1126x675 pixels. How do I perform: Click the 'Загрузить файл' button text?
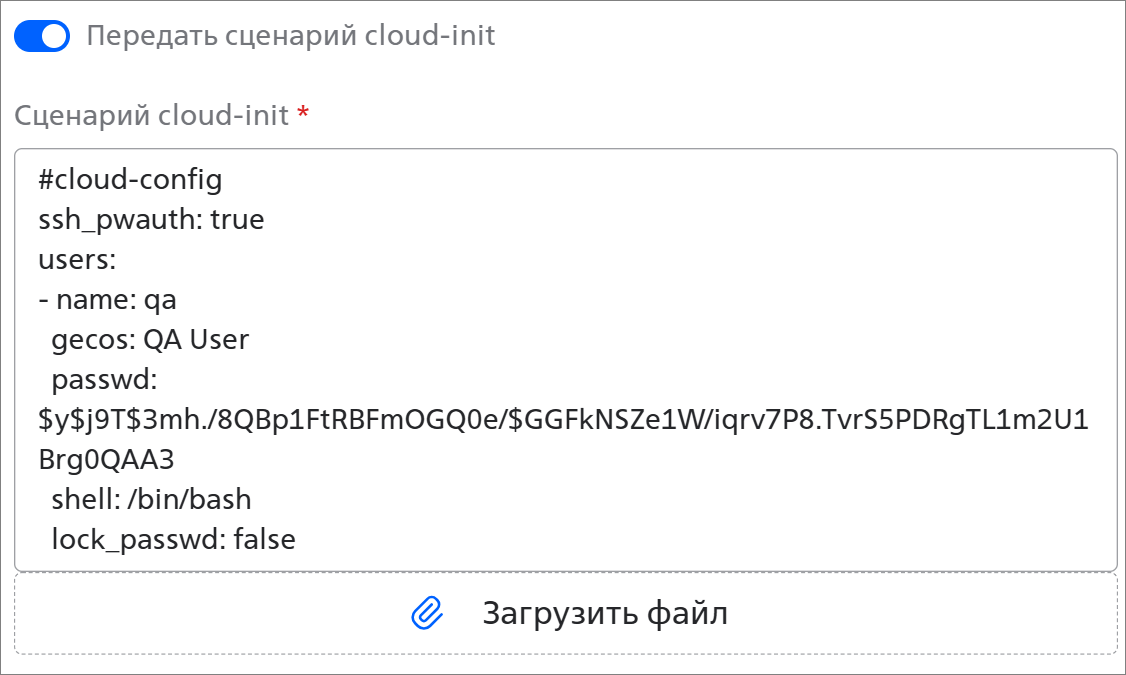[x=605, y=613]
